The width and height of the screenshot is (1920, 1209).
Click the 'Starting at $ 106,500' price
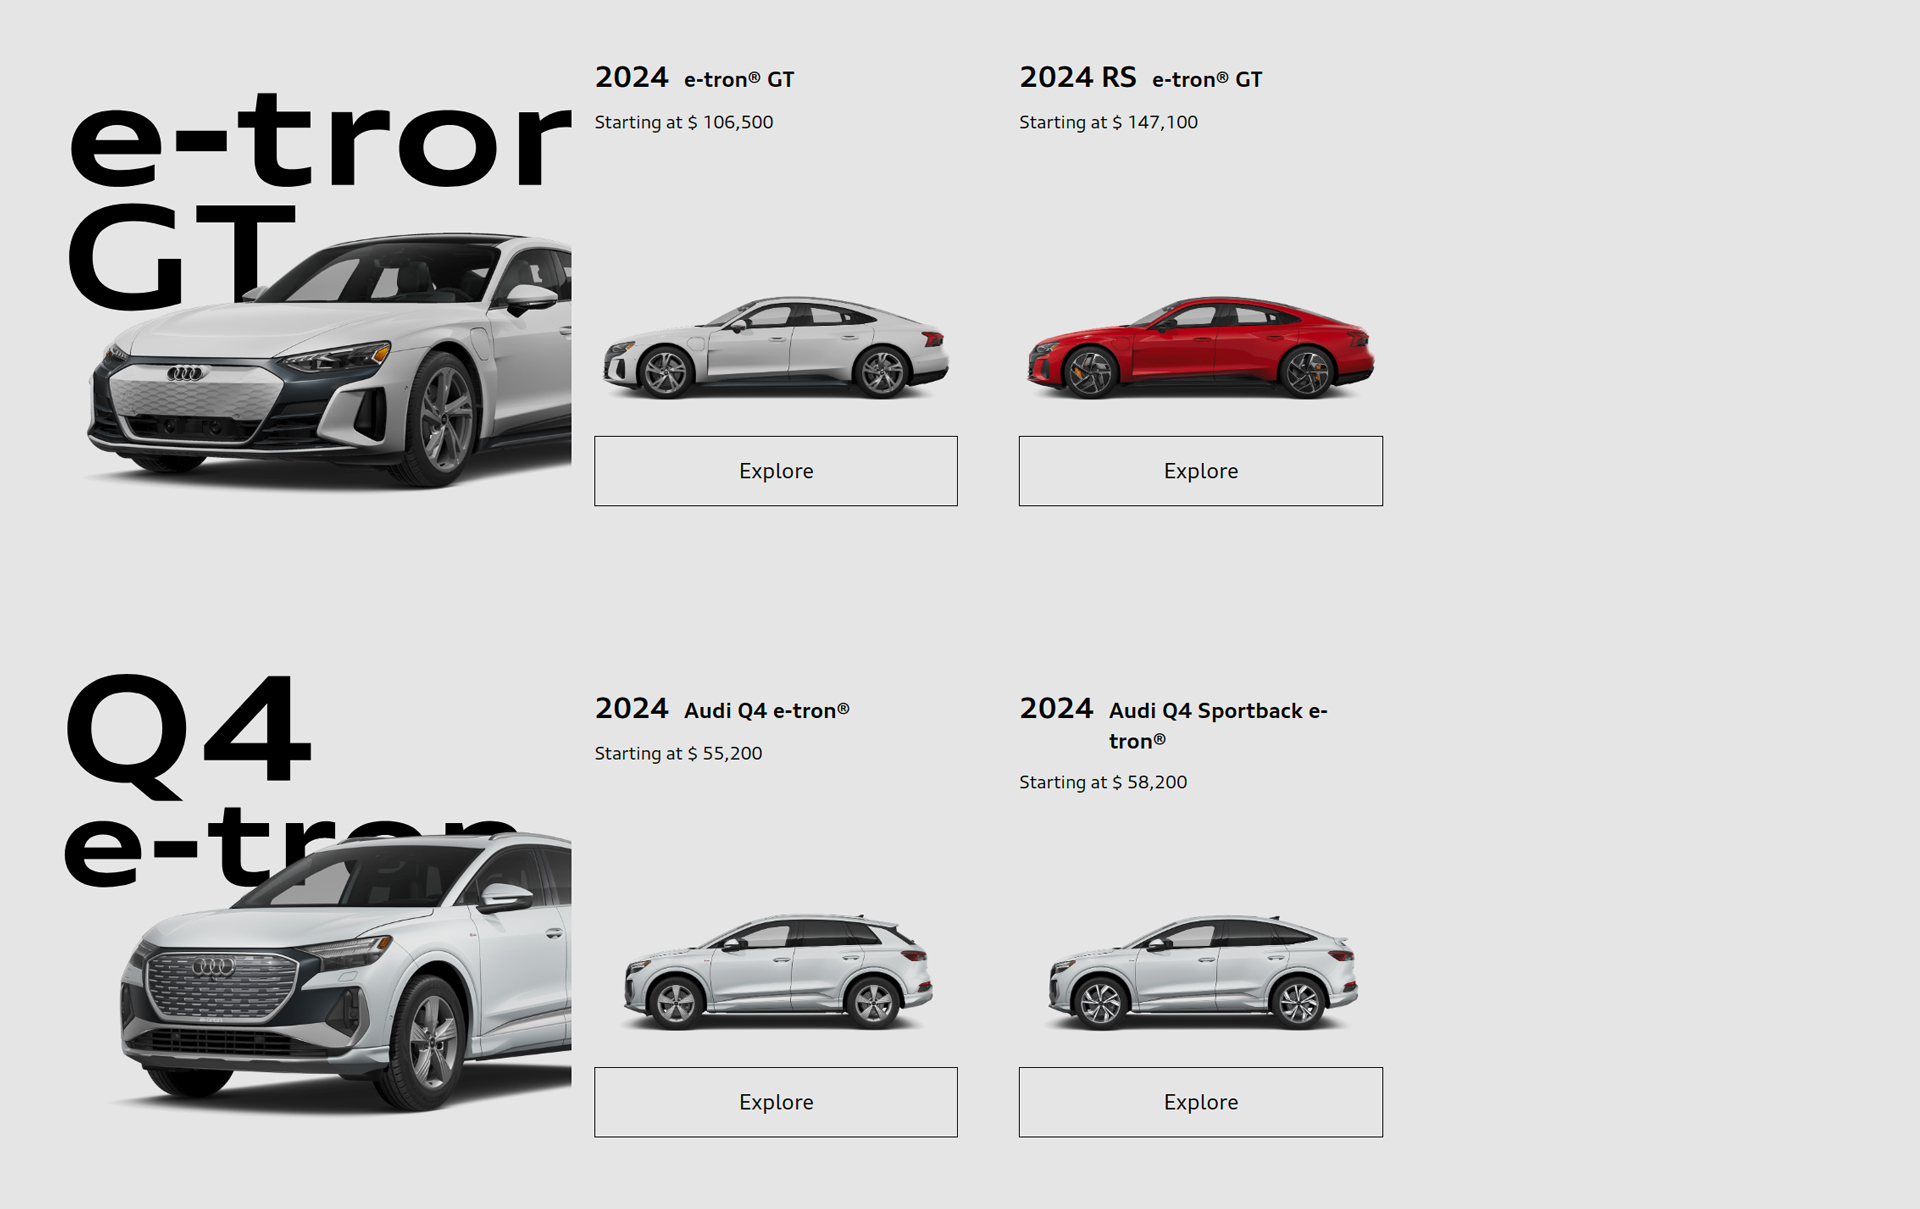(x=684, y=122)
